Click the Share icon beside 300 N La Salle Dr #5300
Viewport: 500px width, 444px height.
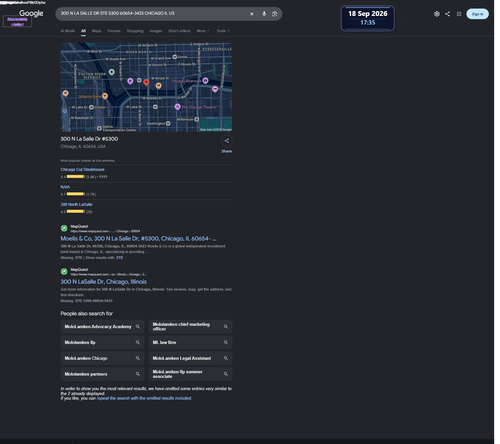[227, 141]
